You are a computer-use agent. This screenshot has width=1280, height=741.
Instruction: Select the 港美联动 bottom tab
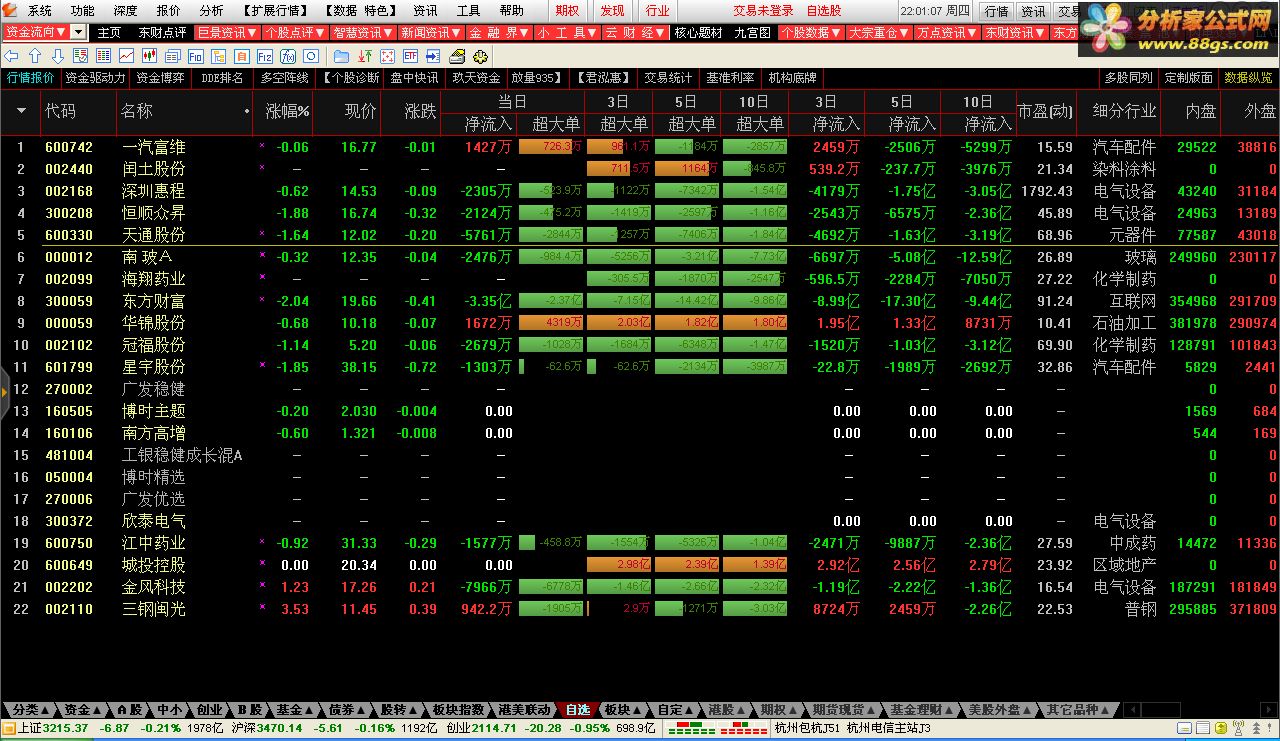524,710
